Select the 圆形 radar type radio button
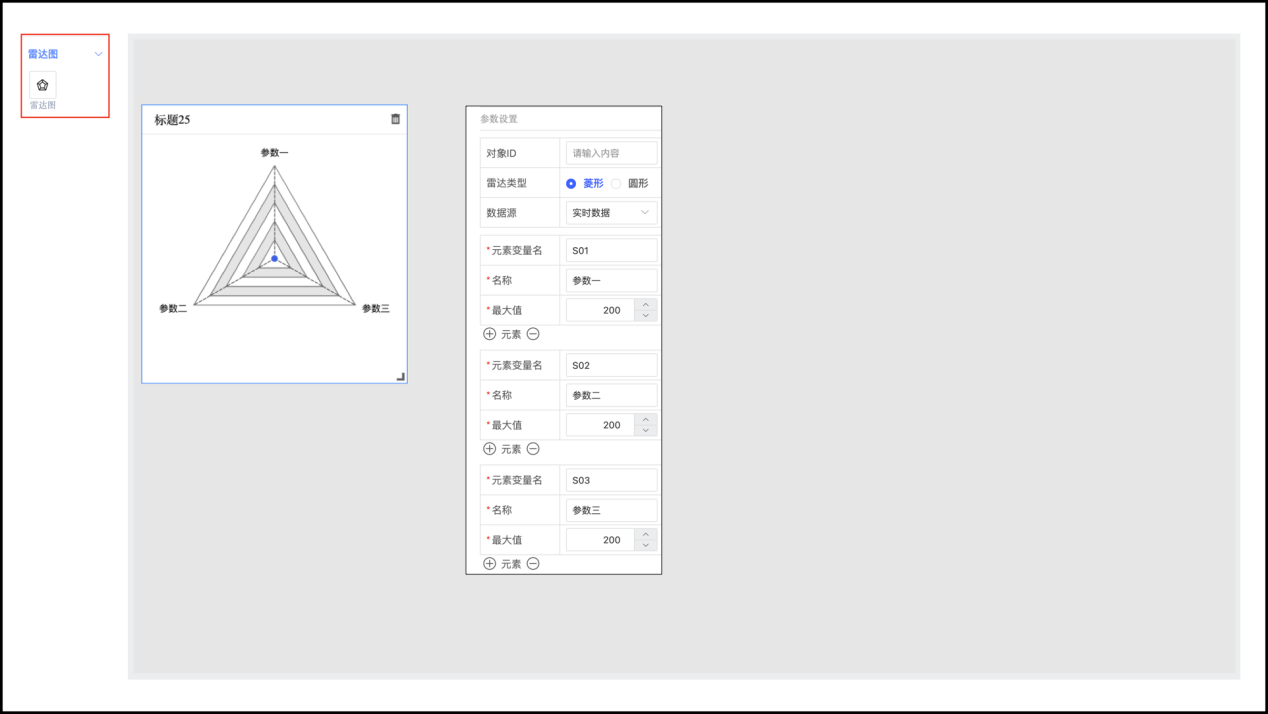This screenshot has height=714, width=1268. (x=616, y=184)
